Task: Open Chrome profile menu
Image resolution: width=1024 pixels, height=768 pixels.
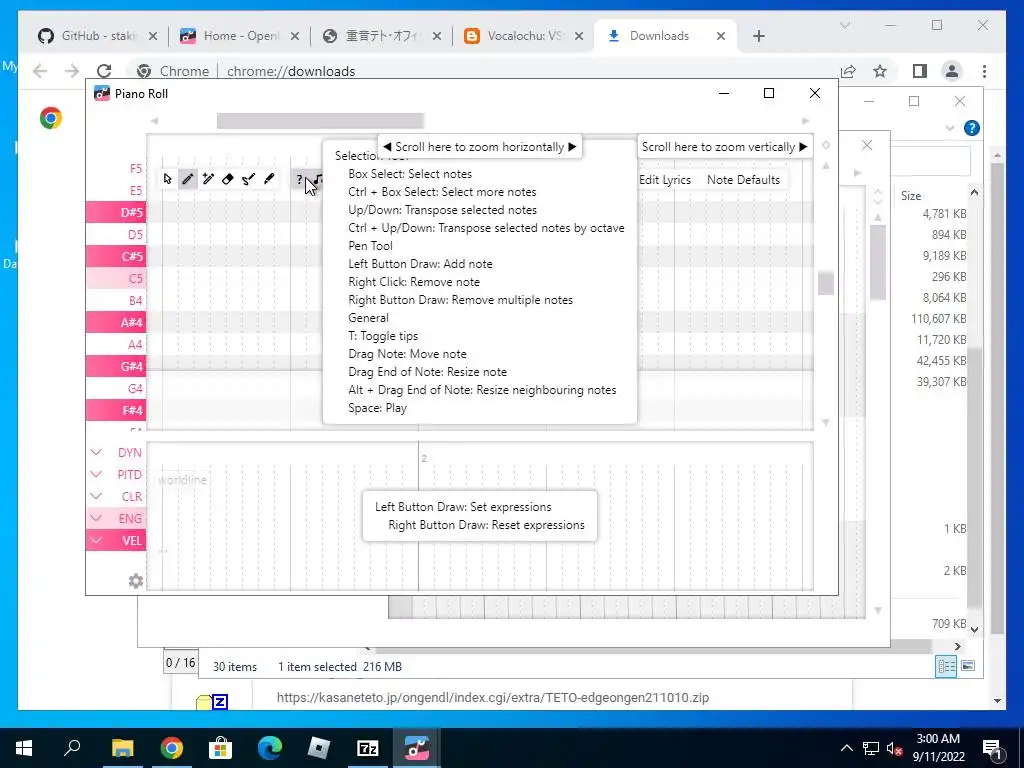Action: coord(952,71)
